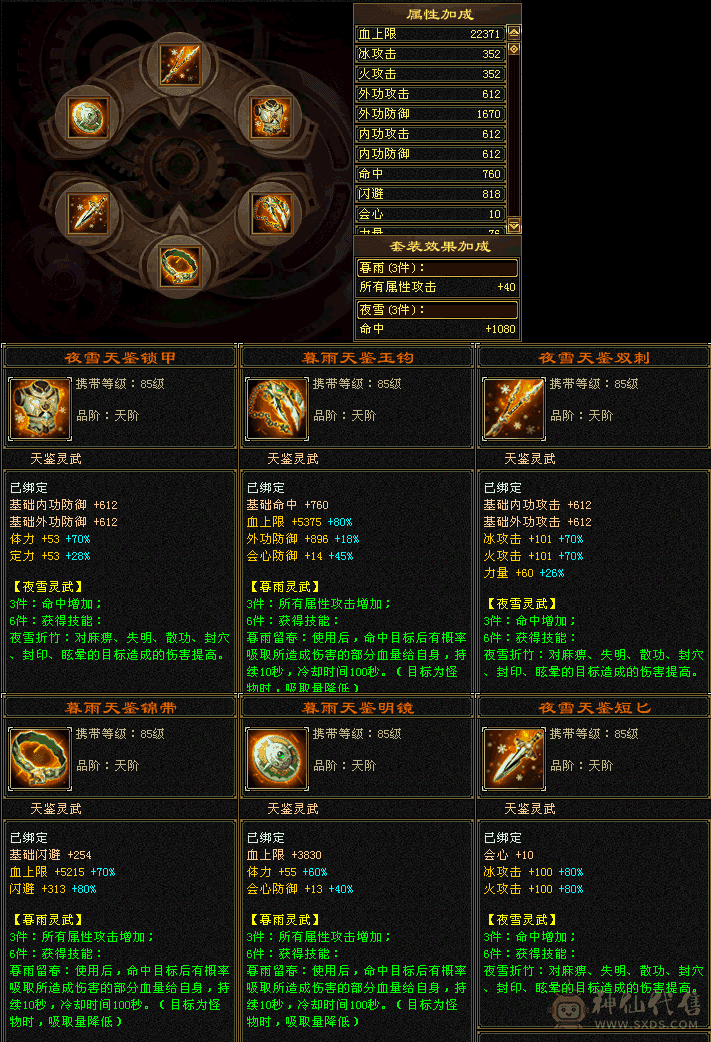711x1042 pixels.
Task: Click 暮雨天鉴玉钩 hook thumbnail icon
Action: click(x=276, y=409)
